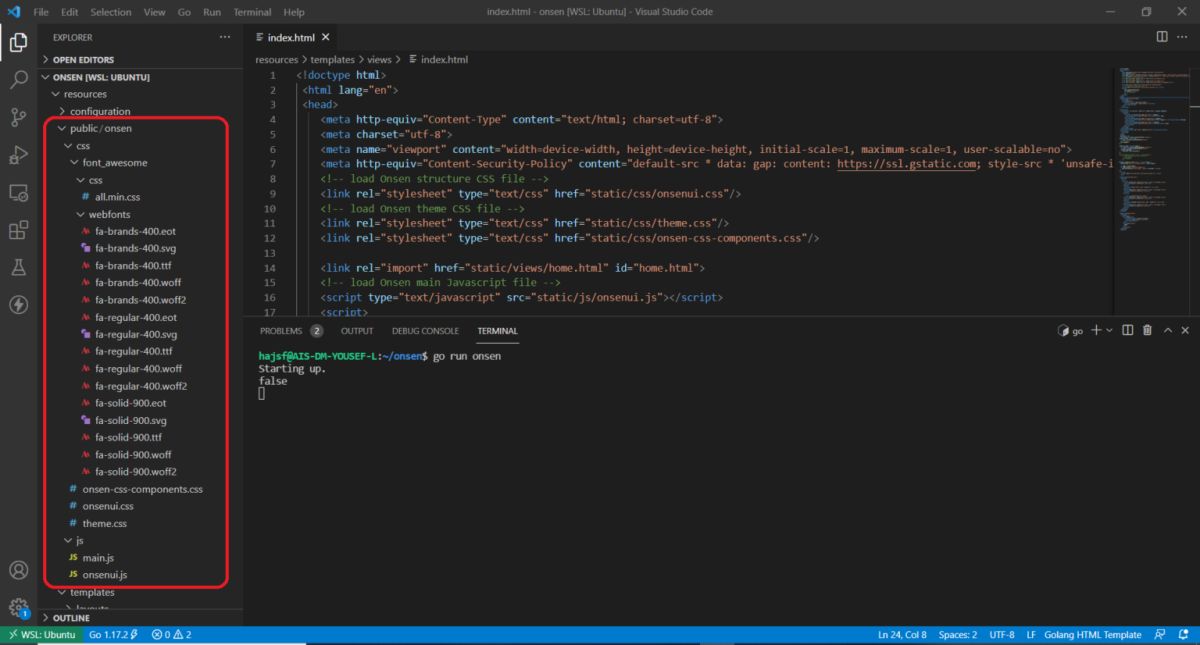Open the Selection menu
The image size is (1200, 645).
110,12
